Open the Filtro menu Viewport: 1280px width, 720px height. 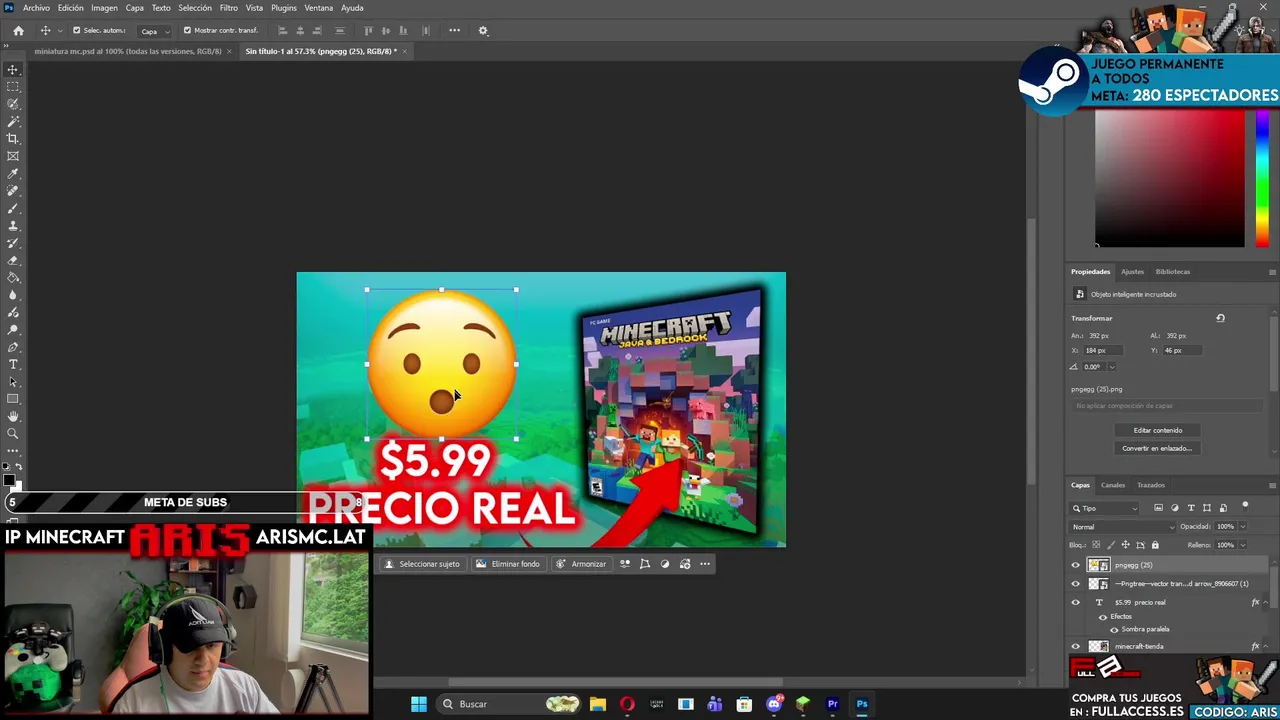click(x=228, y=8)
